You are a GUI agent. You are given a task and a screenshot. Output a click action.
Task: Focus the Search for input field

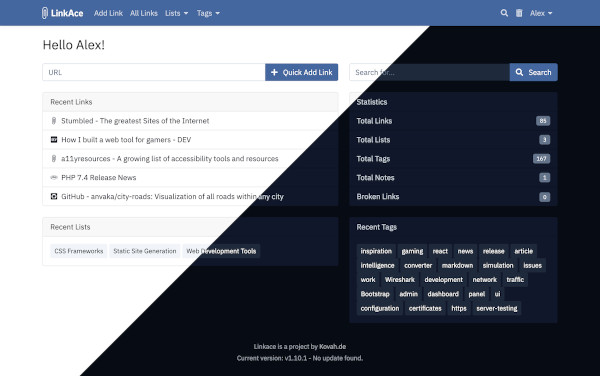429,72
